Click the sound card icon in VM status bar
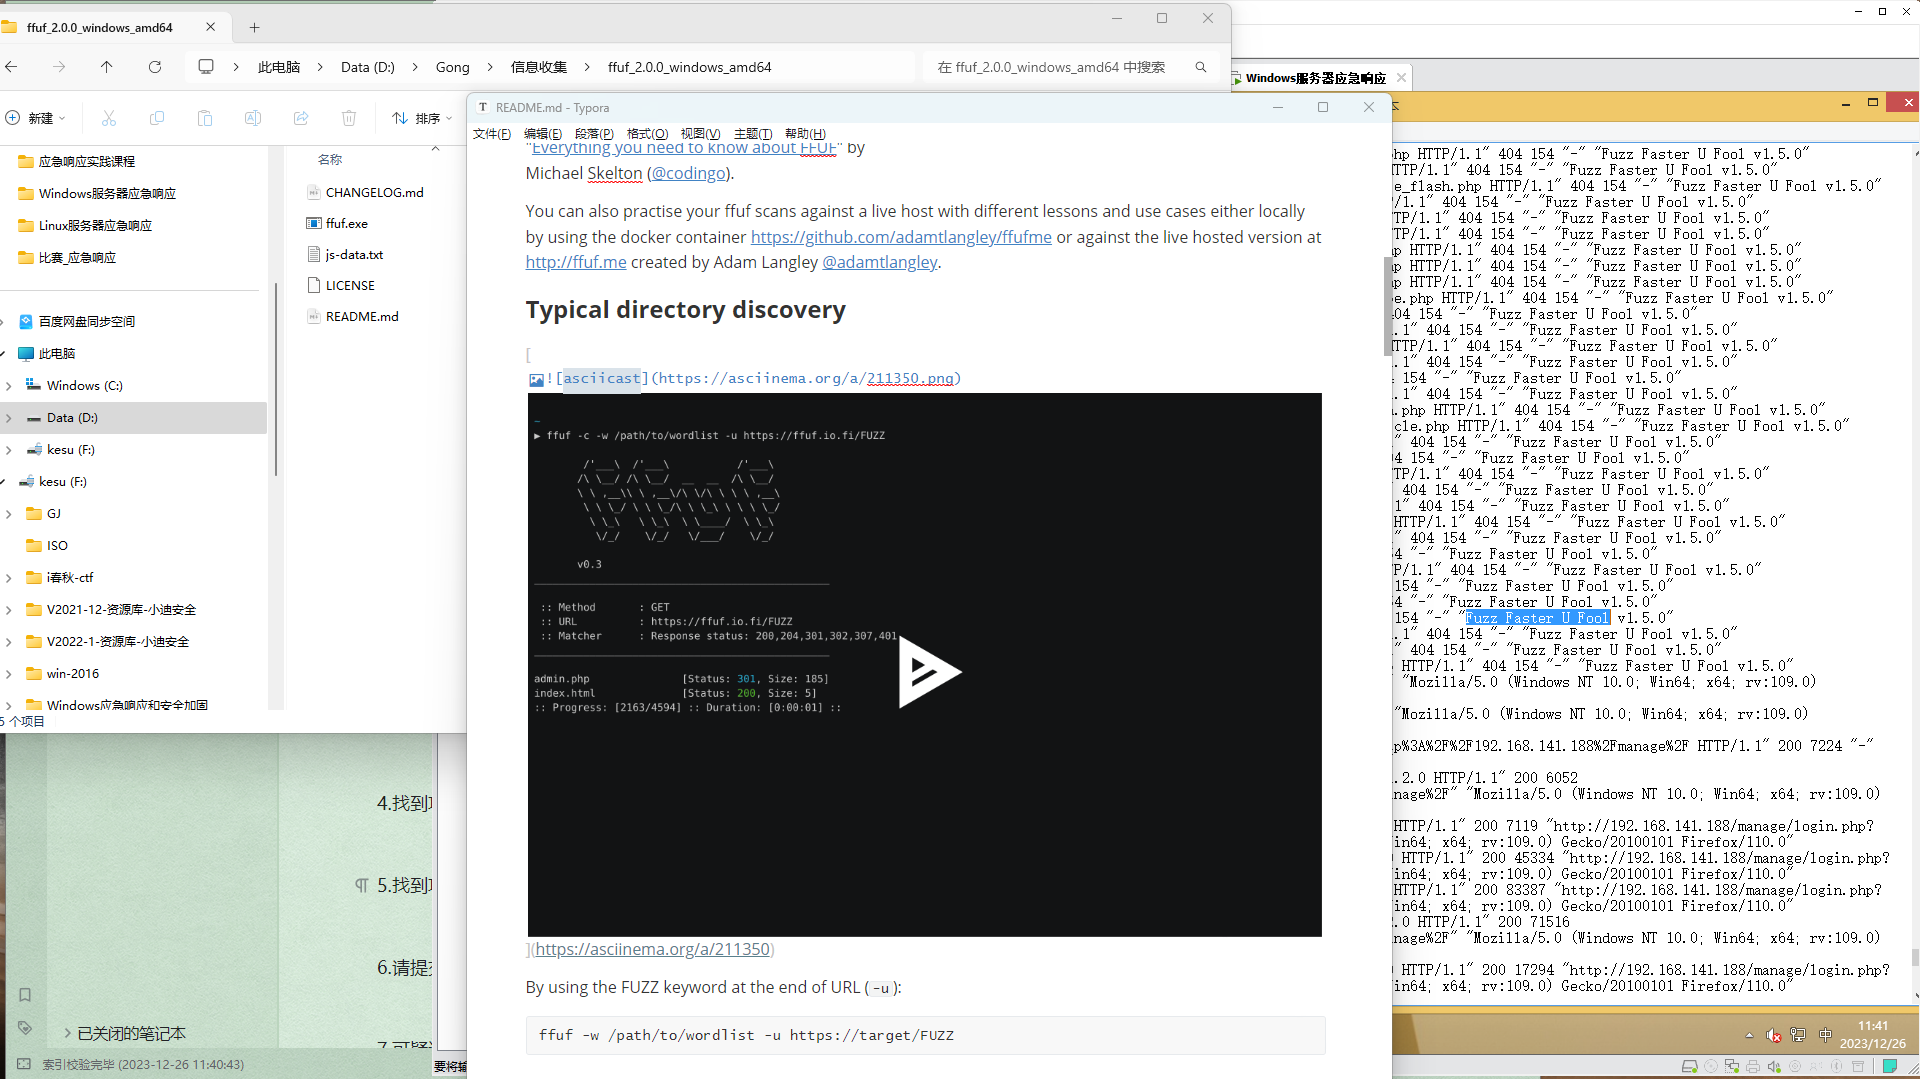The image size is (1920, 1079). pyautogui.click(x=1774, y=1067)
